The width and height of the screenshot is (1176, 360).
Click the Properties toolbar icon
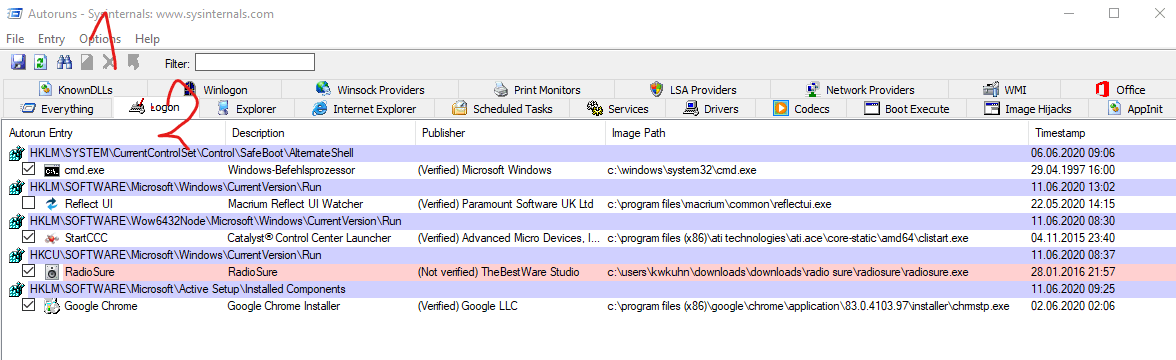pyautogui.click(x=133, y=62)
